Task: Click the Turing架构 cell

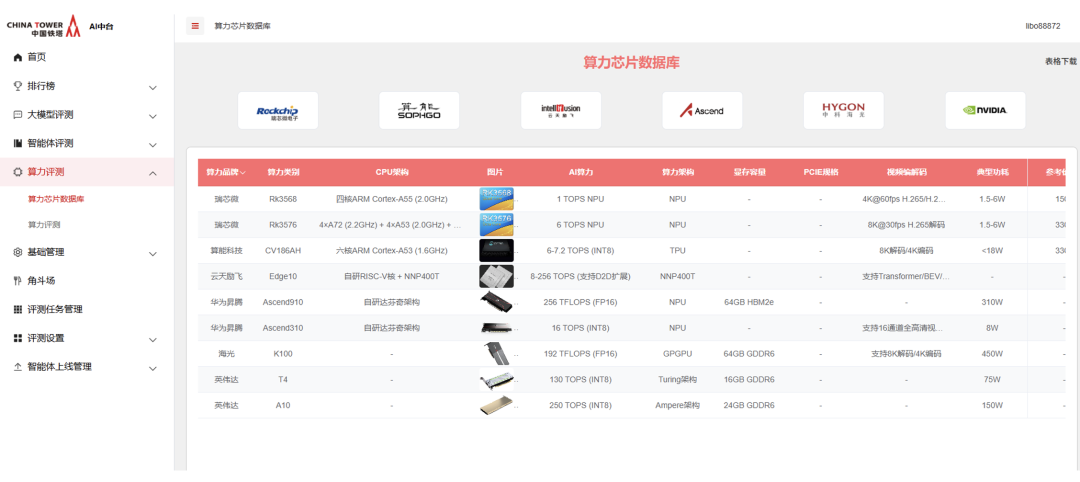Action: pyautogui.click(x=677, y=379)
